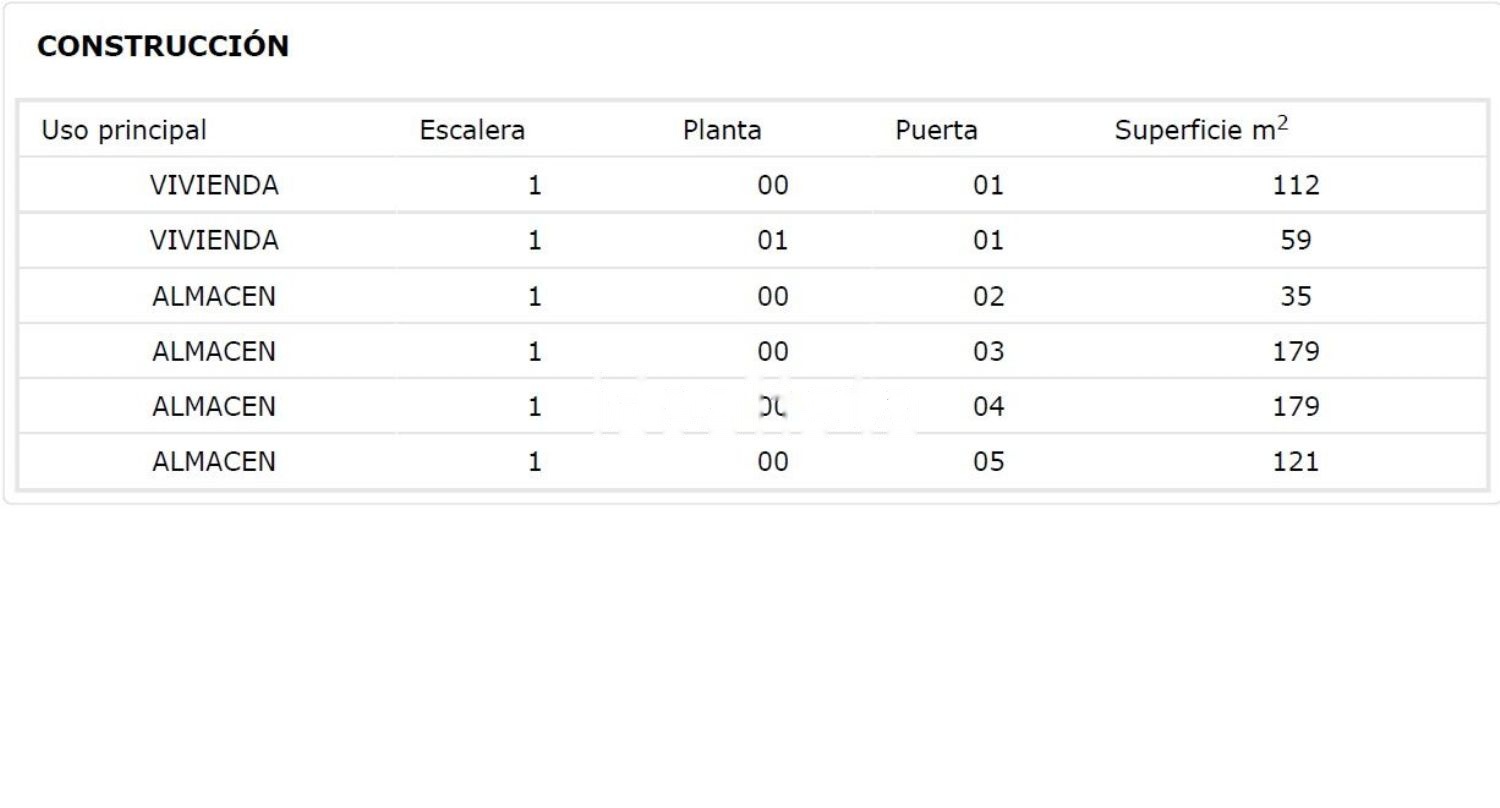Screen dimensions: 1500x808
Task: Click the Puerta value 03 cell
Action: tap(988, 352)
